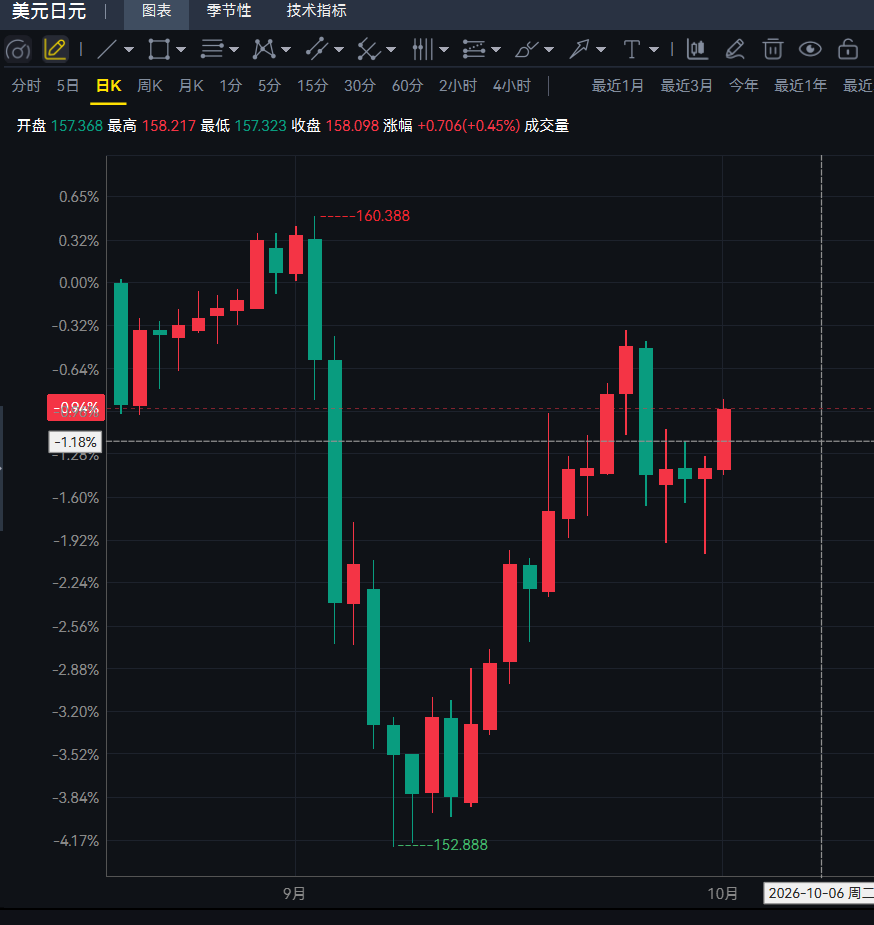Viewport: 874px width, 925px height.
Task: Click the 152.888 low price label
Action: coord(461,845)
